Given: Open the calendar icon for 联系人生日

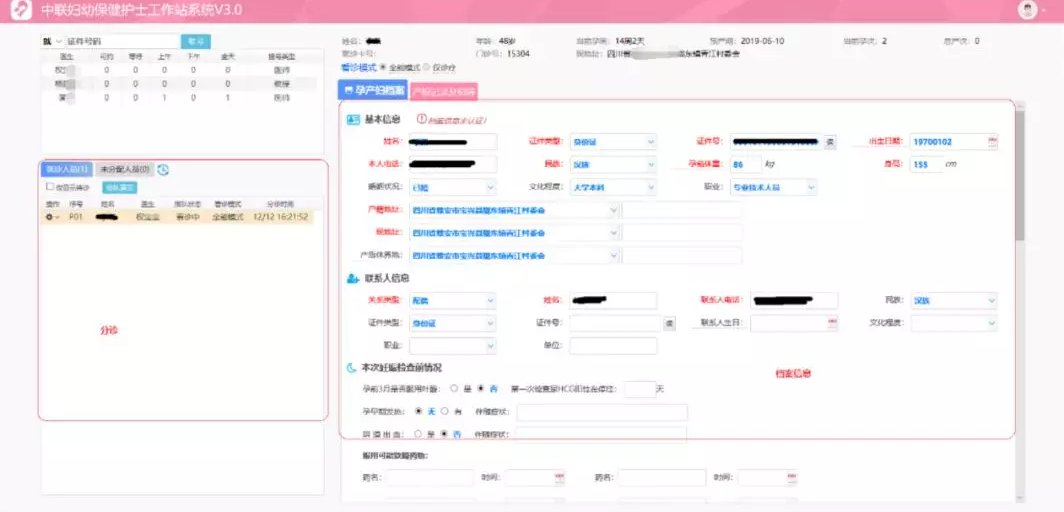Looking at the screenshot, I should (833, 323).
